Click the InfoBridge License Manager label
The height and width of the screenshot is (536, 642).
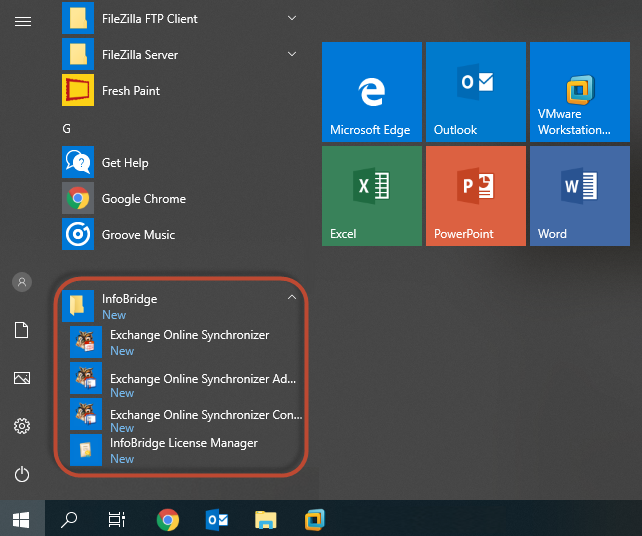184,443
